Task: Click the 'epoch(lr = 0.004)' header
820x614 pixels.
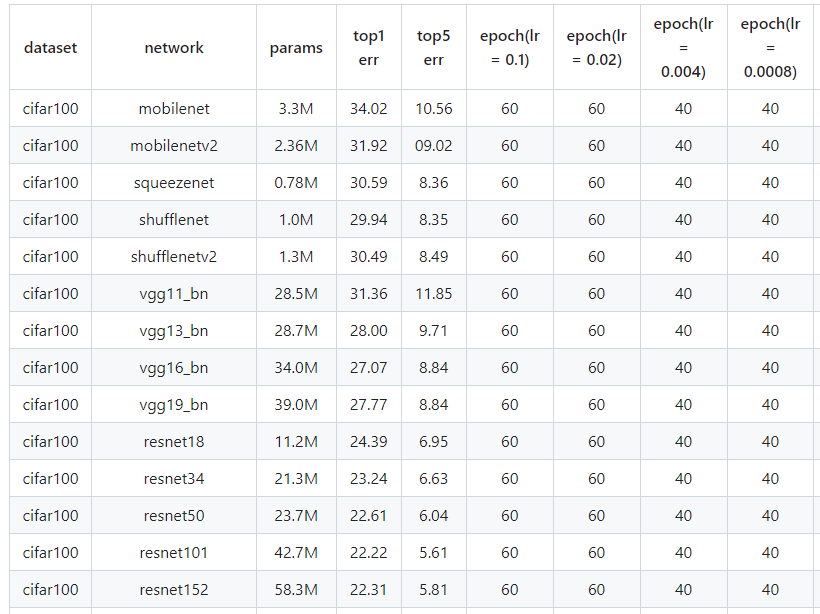Action: click(683, 48)
